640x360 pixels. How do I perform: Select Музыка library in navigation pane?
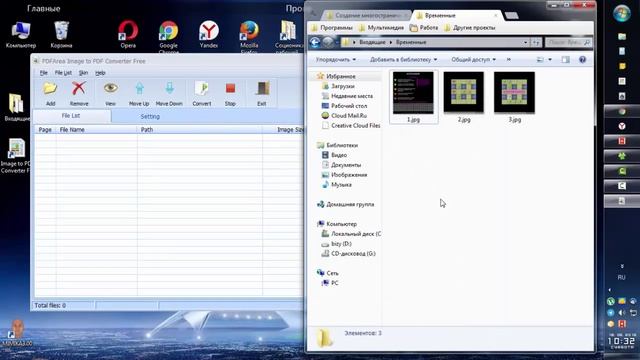coord(341,184)
